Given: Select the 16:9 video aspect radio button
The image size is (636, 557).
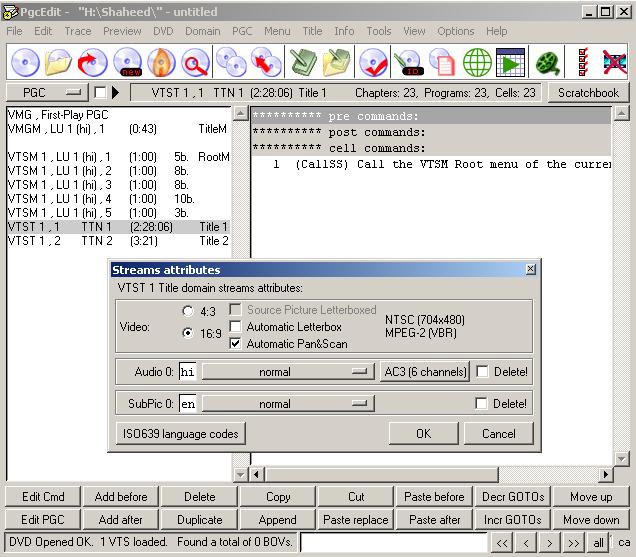Looking at the screenshot, I should click(x=188, y=333).
